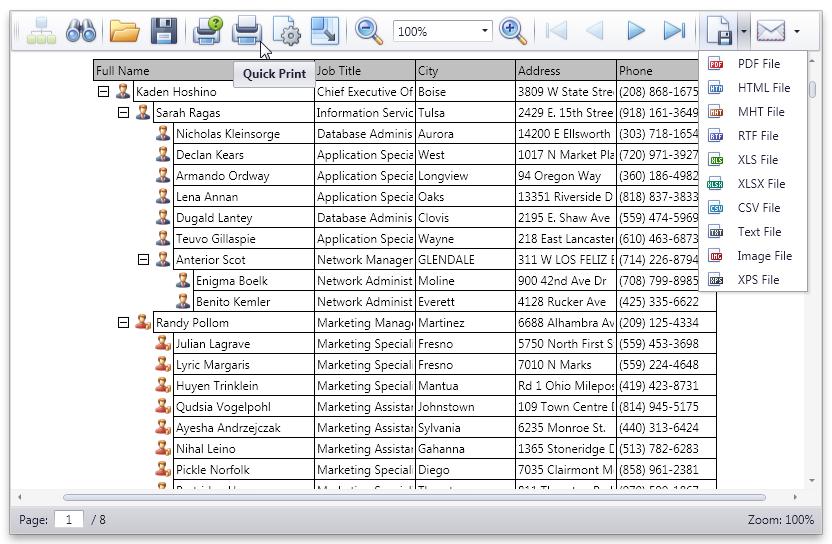Screen dimensions: 832x544
Task: Click the page number input field
Action: pyautogui.click(x=68, y=520)
